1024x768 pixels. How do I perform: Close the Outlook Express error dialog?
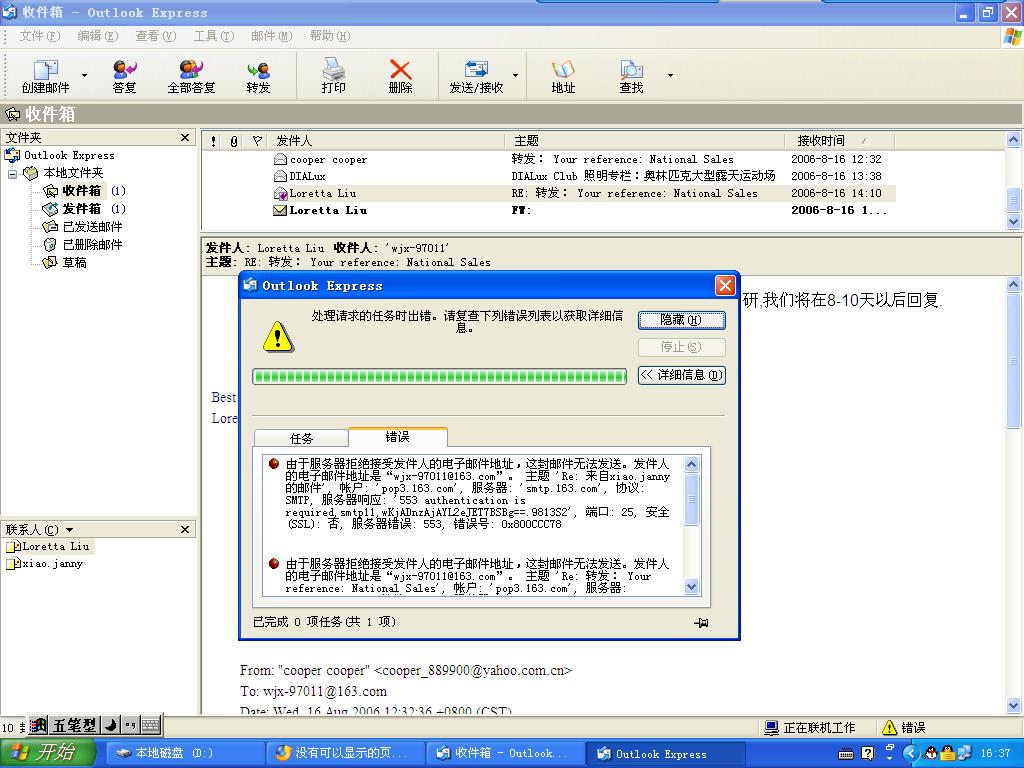[725, 285]
